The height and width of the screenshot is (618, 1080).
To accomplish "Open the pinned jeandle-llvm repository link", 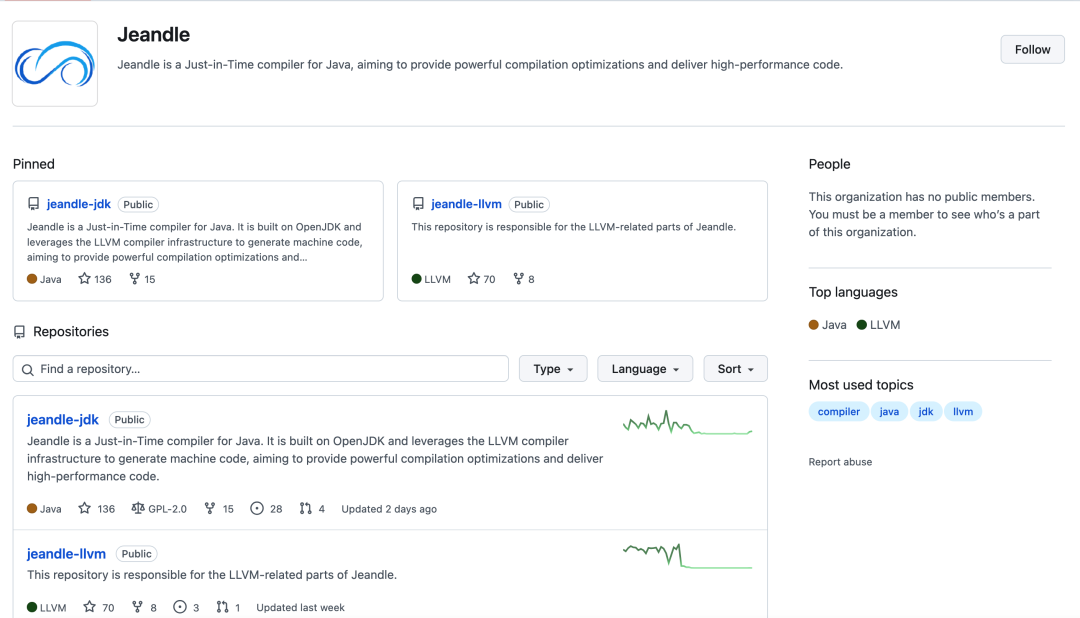I will [x=465, y=204].
